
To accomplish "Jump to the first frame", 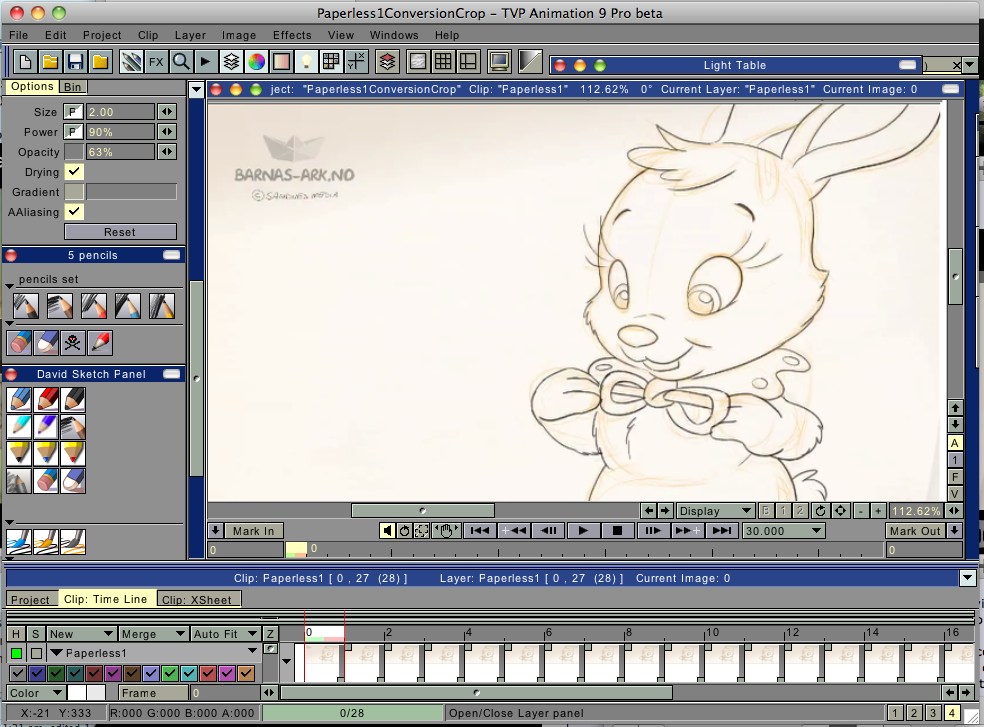I will 479,530.
